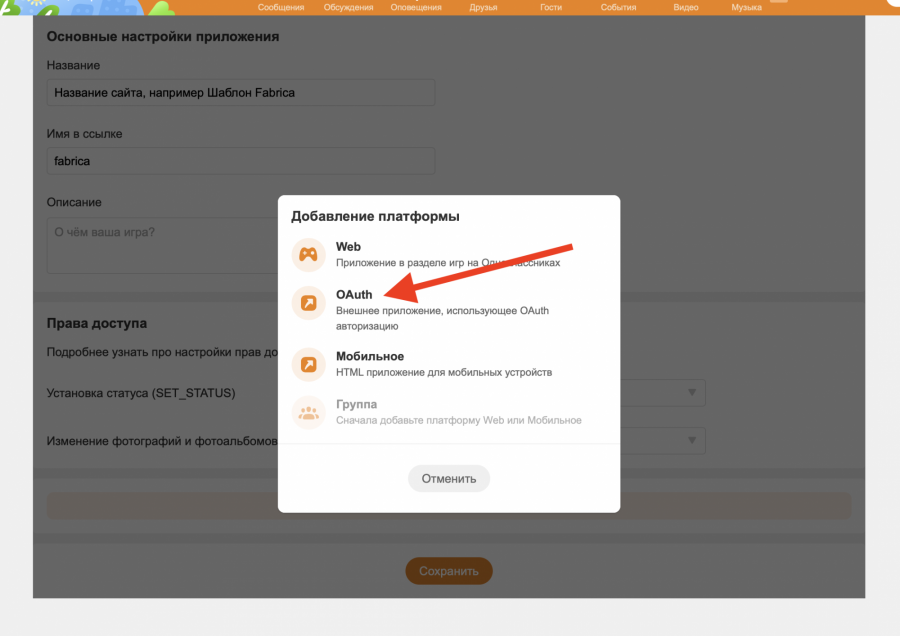Select the OAuth title text in dialog
Image resolution: width=900 pixels, height=636 pixels.
coord(354,295)
